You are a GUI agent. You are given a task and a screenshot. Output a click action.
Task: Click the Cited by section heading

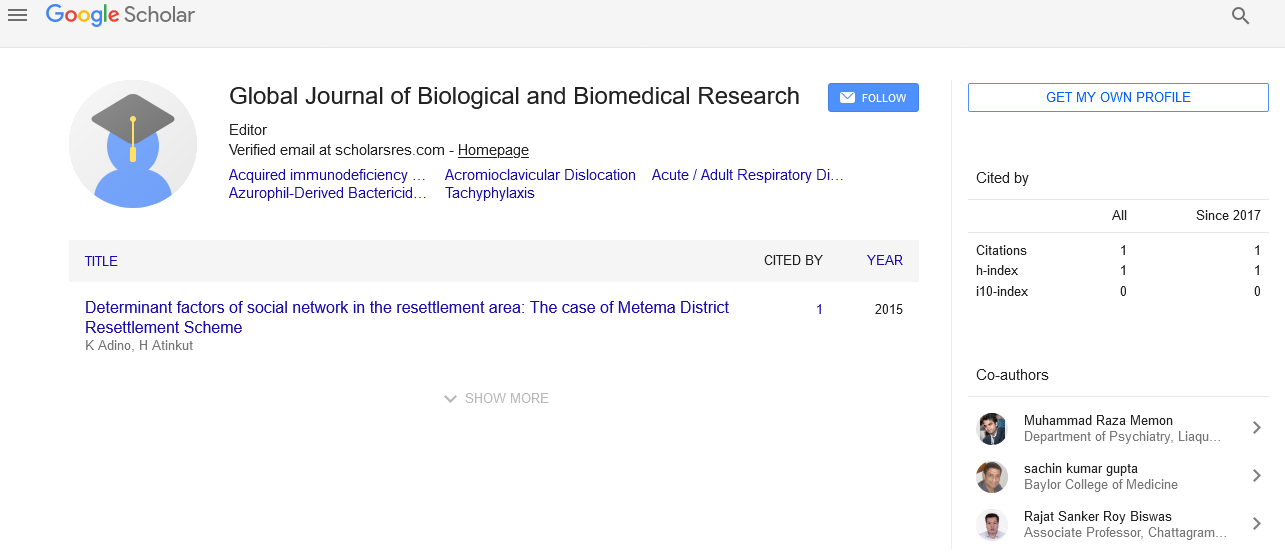point(1002,178)
